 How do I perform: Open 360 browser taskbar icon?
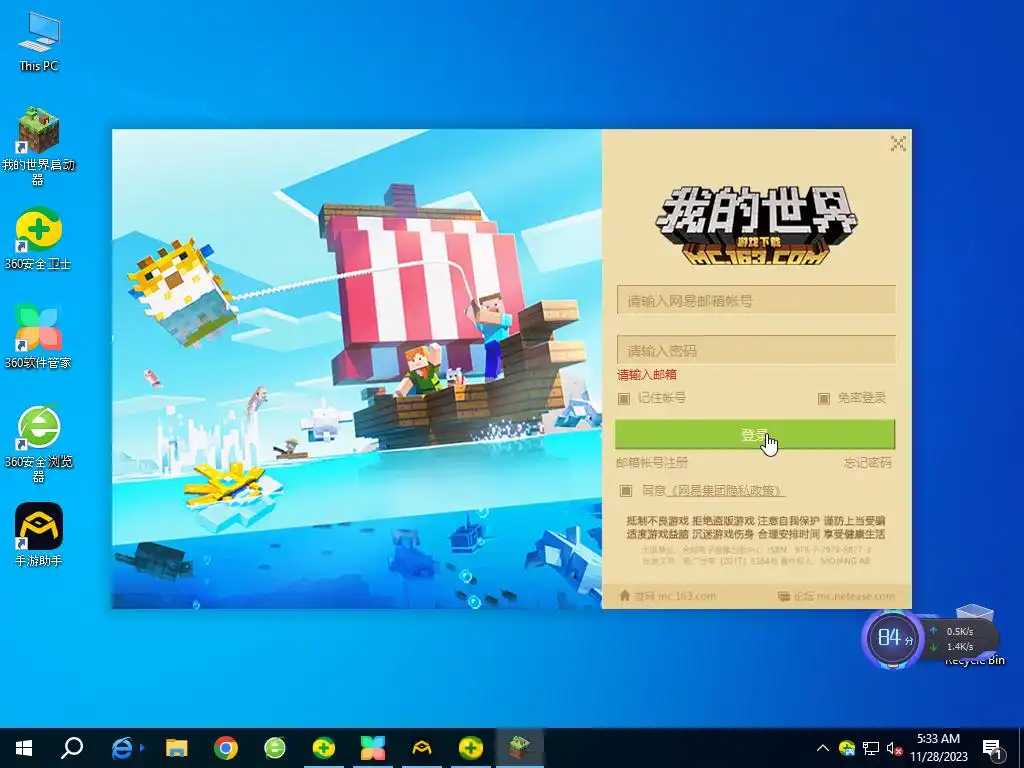pyautogui.click(x=274, y=748)
